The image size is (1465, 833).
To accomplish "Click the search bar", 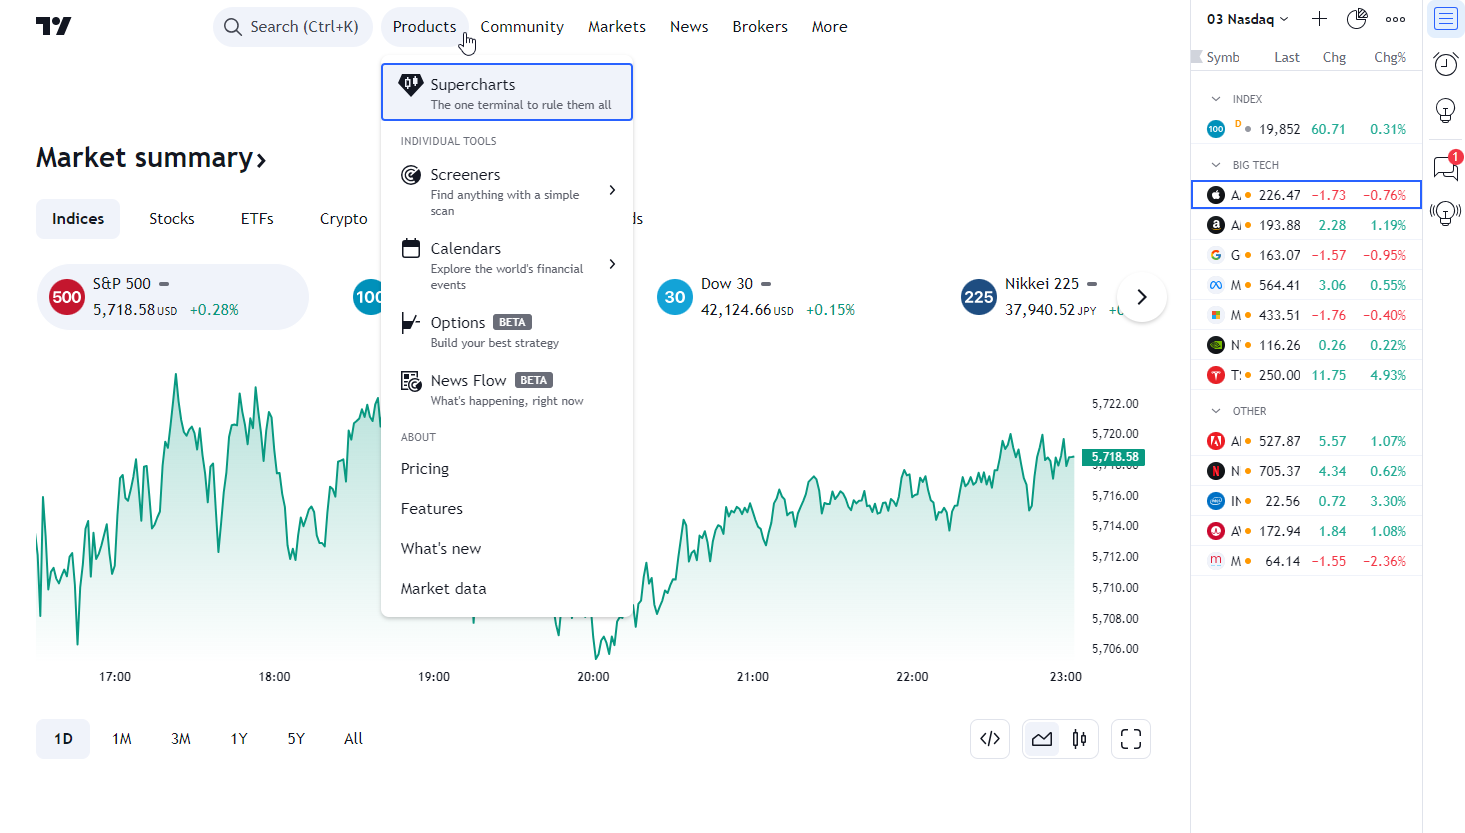I will pos(292,26).
